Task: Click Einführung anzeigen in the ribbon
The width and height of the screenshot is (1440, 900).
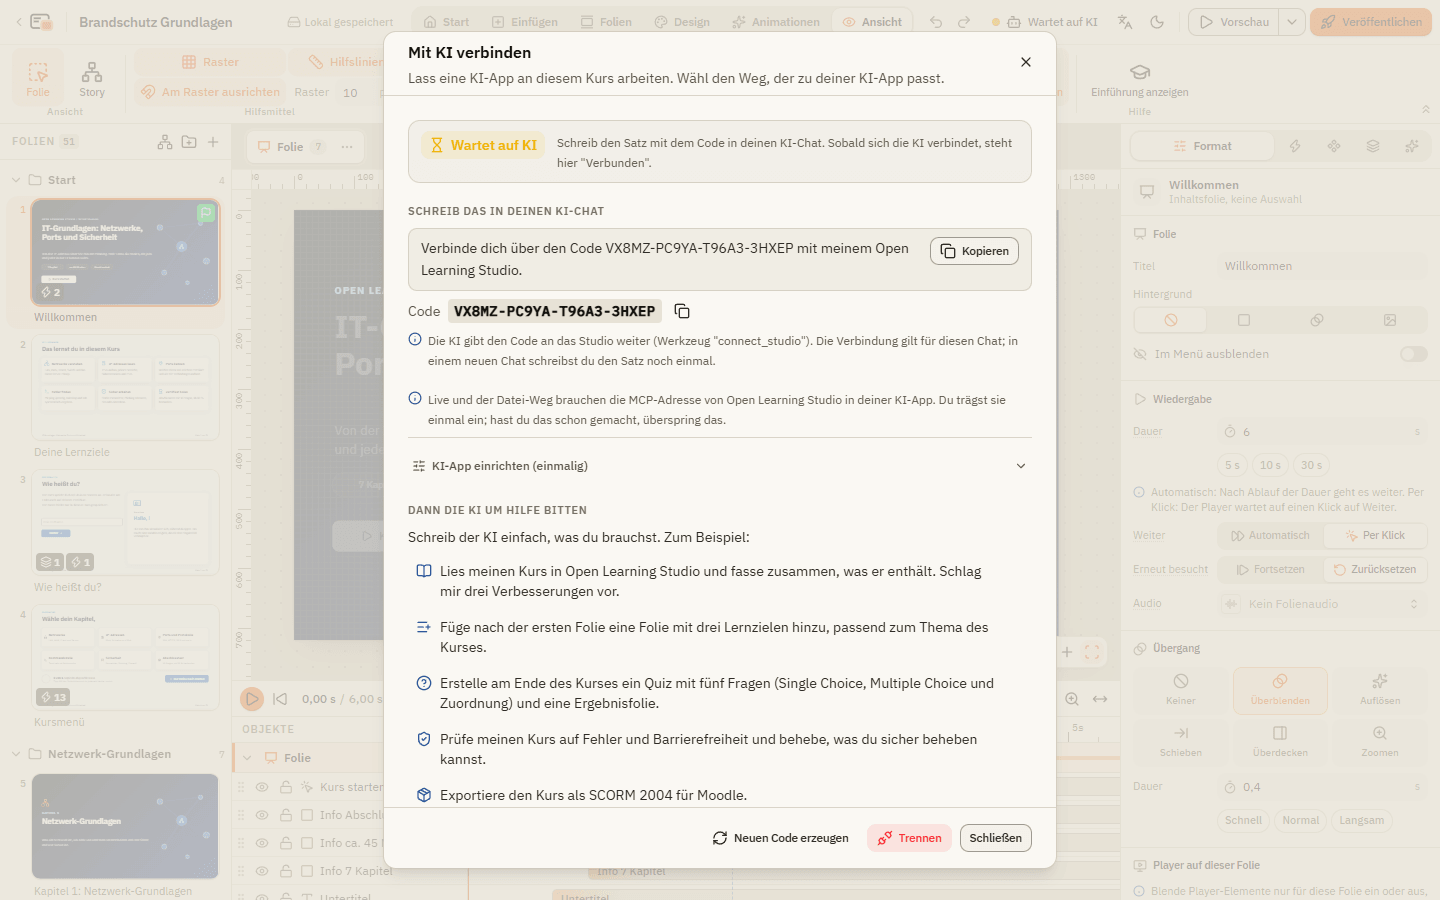Action: (x=1140, y=80)
